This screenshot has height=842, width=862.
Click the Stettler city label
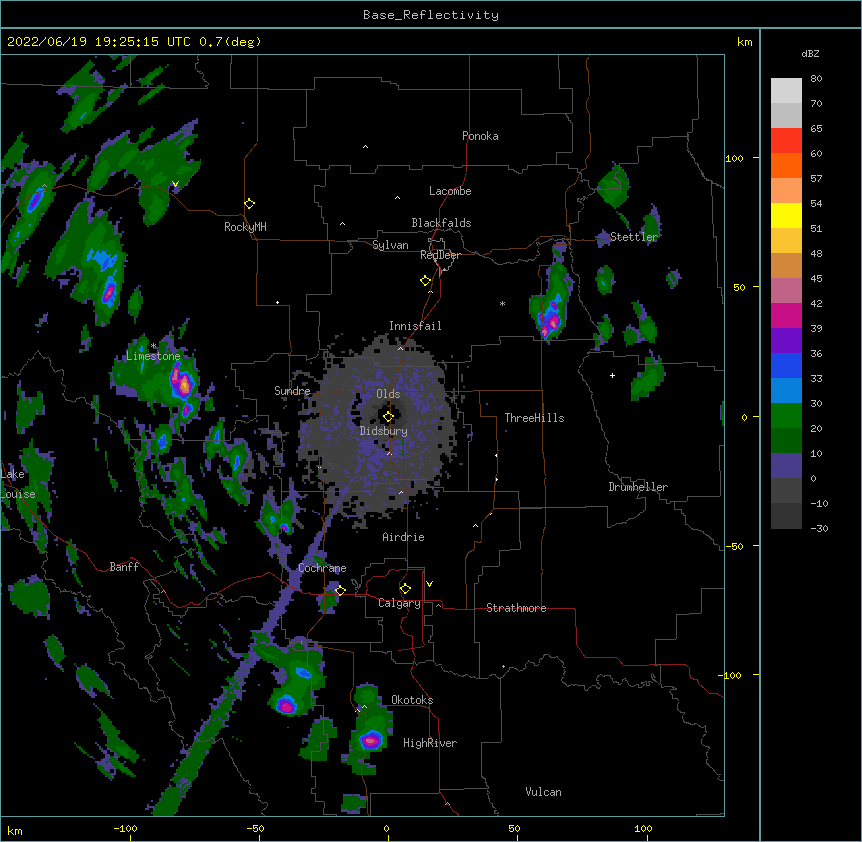[634, 237]
